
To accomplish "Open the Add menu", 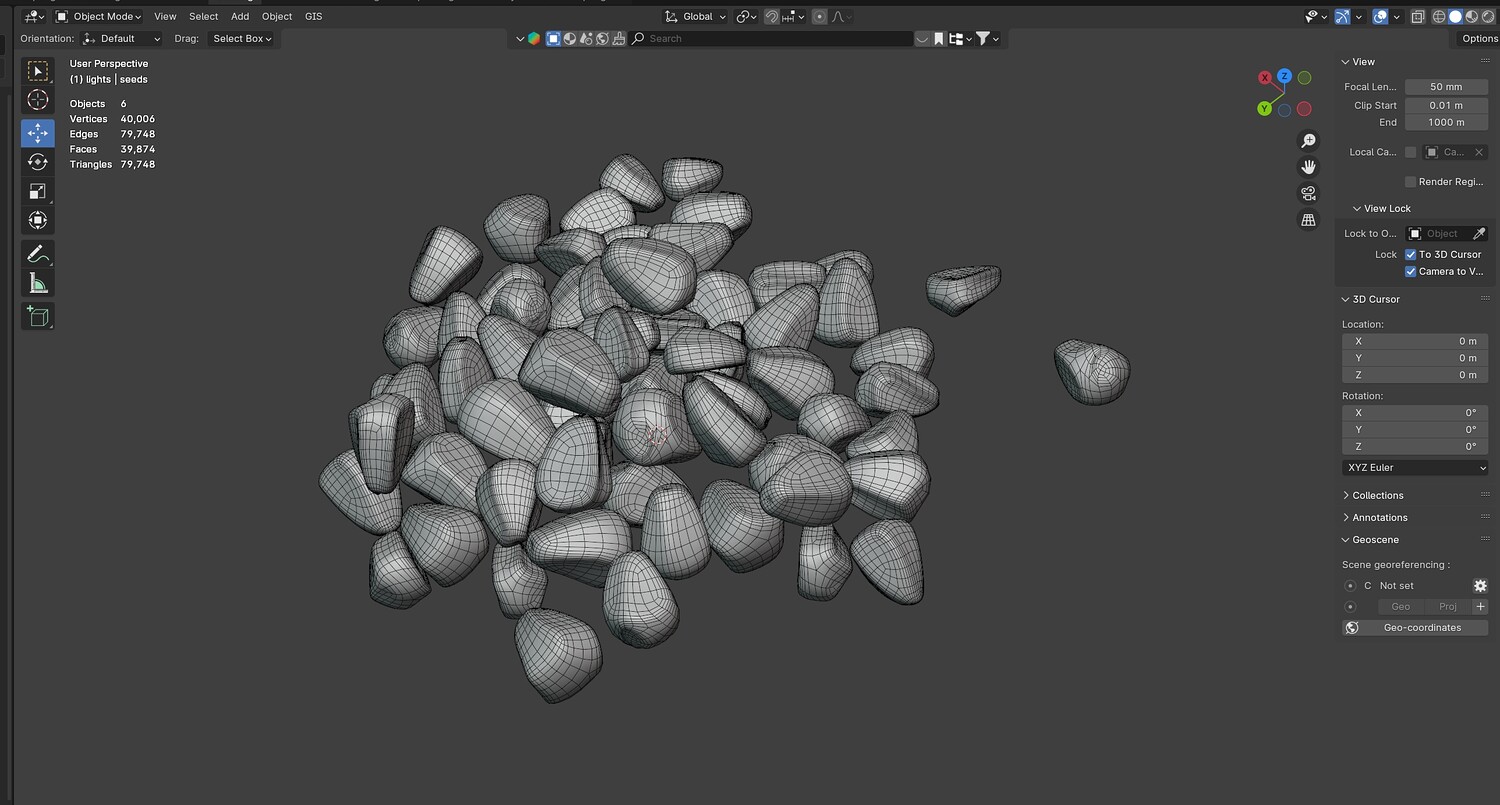I will (240, 16).
